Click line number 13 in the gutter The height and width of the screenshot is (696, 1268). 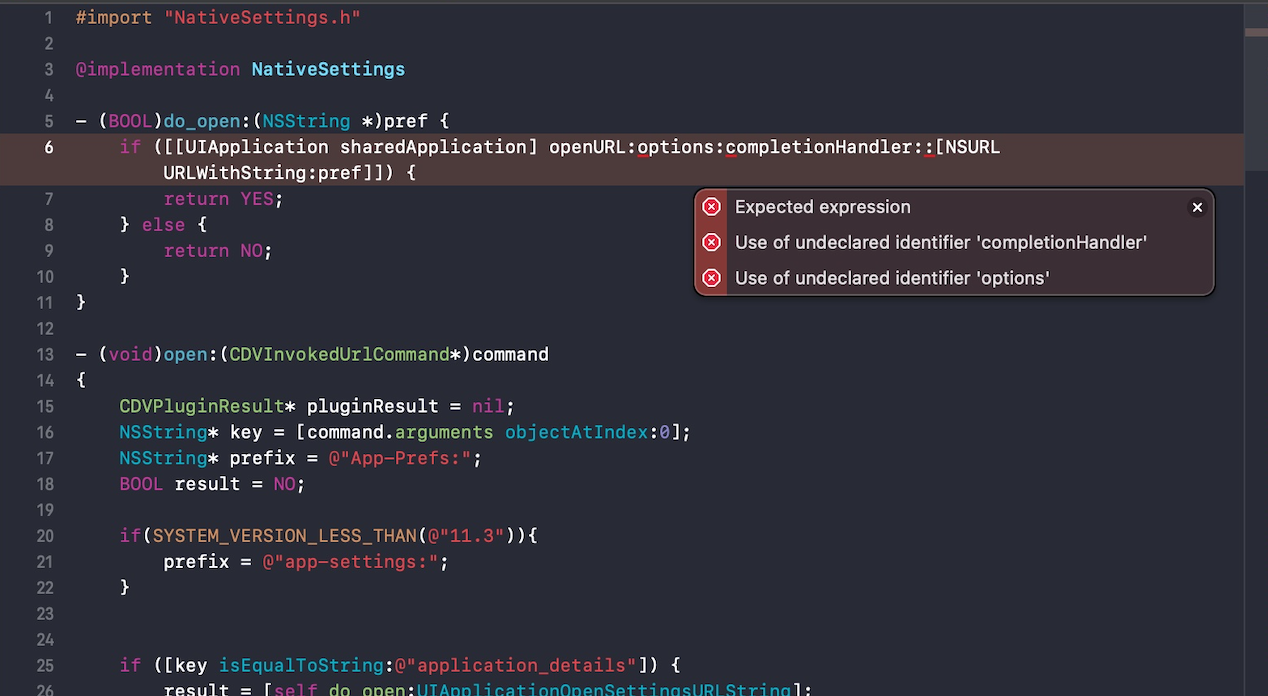[x=44, y=354]
